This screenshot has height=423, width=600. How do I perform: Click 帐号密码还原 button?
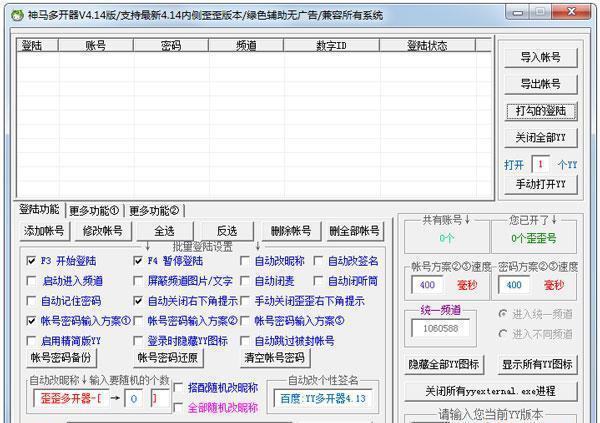click(x=168, y=358)
